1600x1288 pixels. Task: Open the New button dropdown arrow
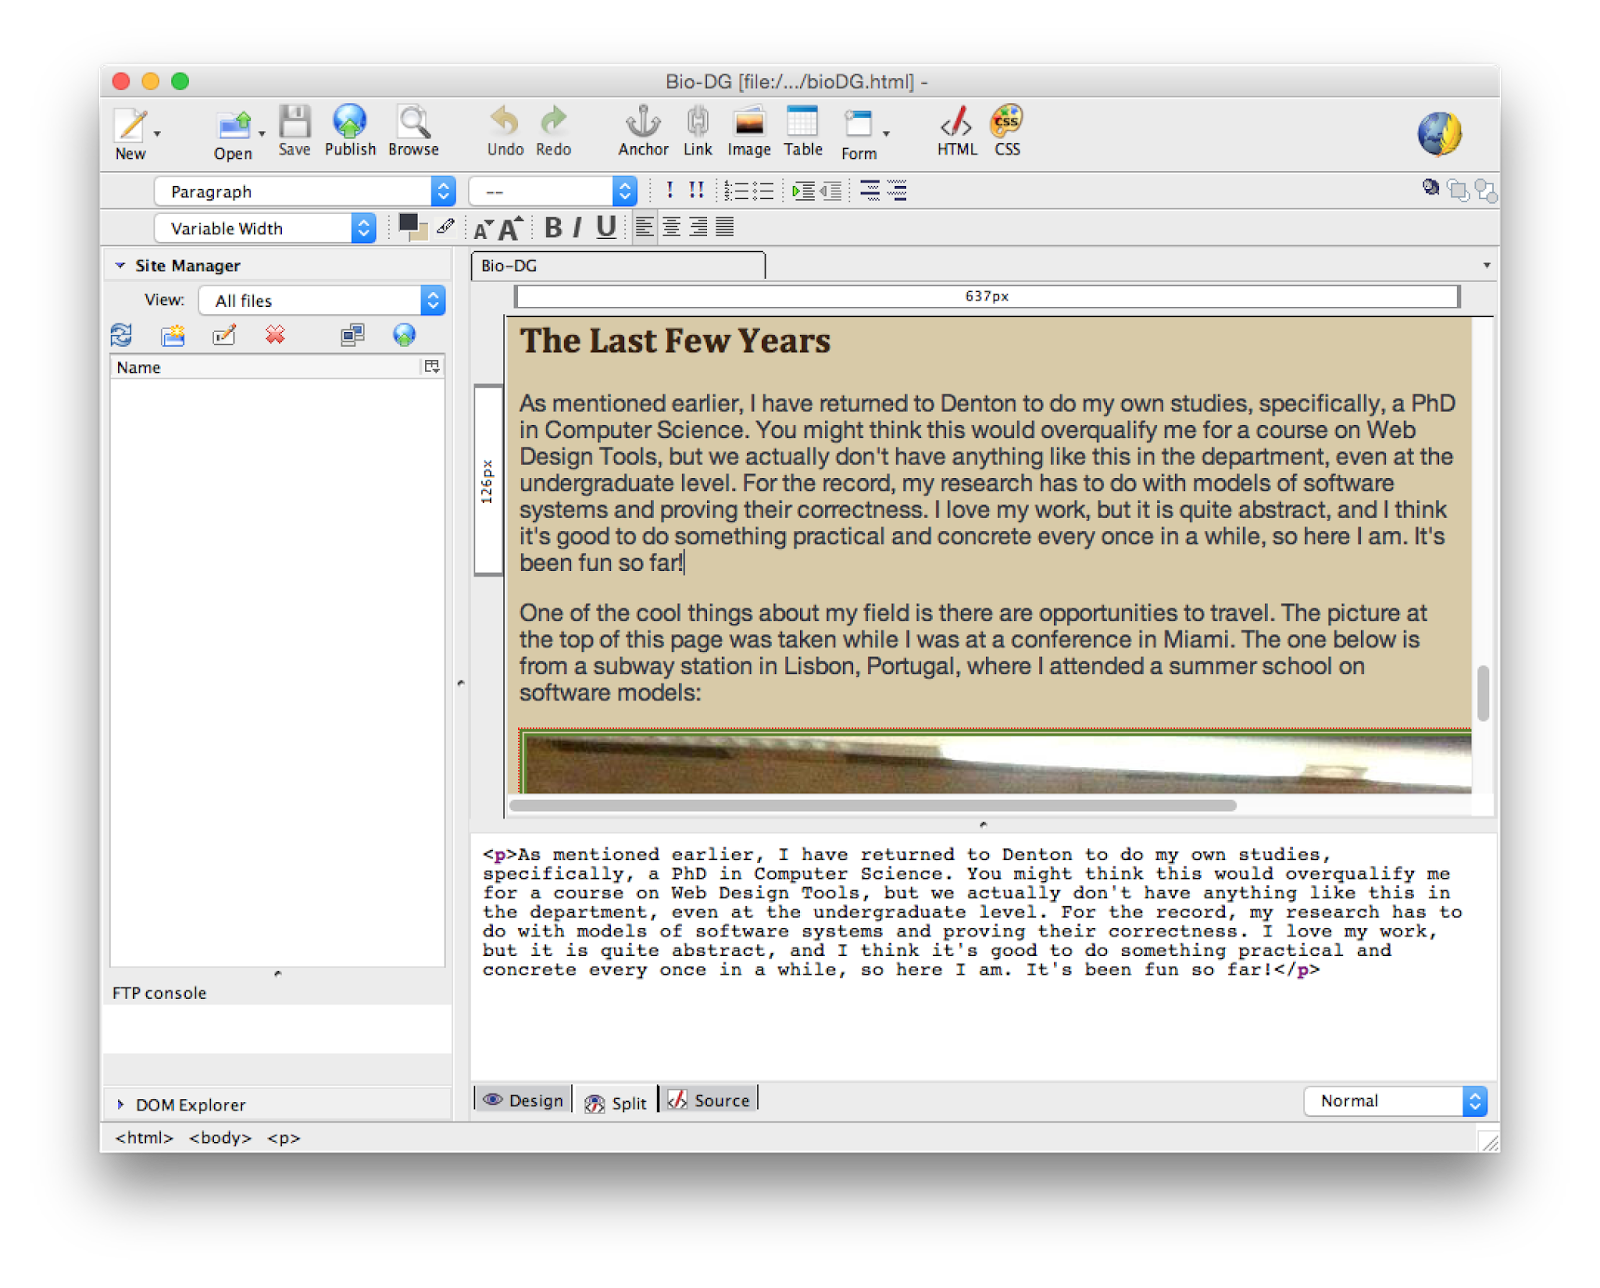157,133
